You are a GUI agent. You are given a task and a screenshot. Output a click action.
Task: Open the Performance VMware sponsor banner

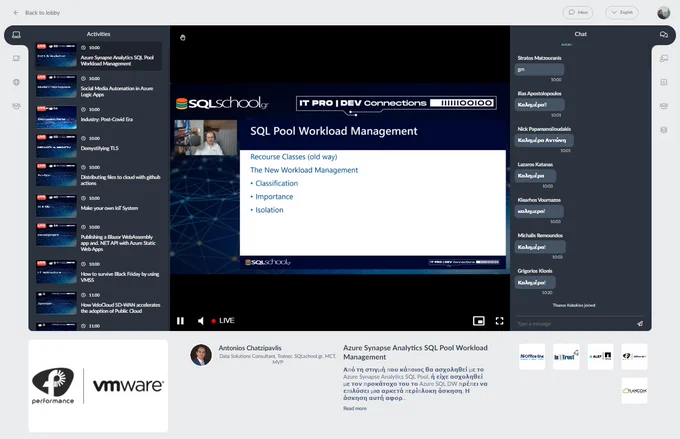click(x=98, y=386)
